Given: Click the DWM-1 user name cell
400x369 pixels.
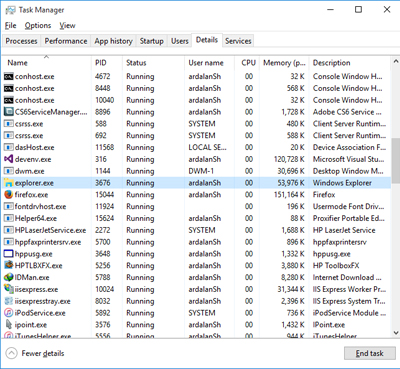Looking at the screenshot, I should pos(201,171).
